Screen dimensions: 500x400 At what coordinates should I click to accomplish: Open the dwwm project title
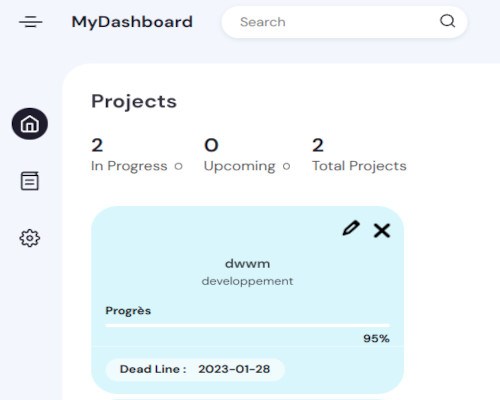[247, 264]
